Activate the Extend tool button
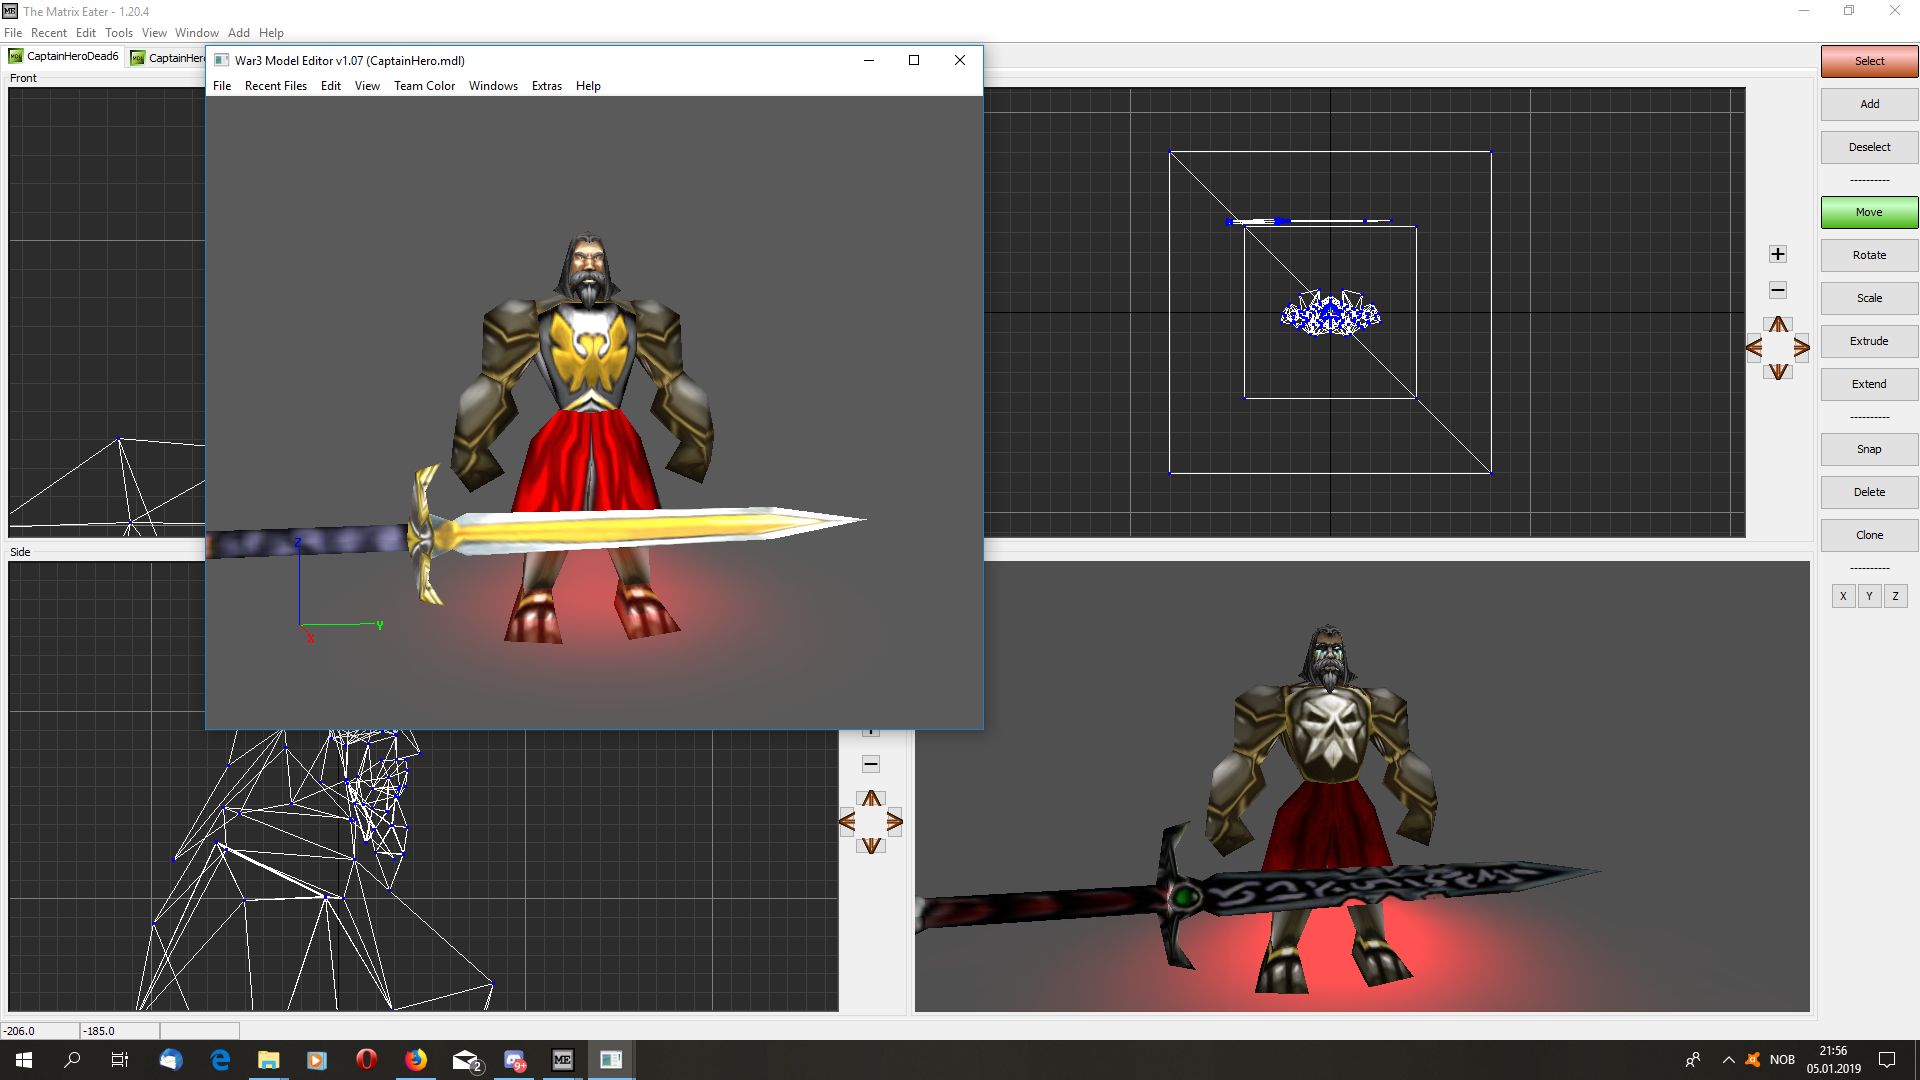Screen dimensions: 1920x1080 (1869, 384)
